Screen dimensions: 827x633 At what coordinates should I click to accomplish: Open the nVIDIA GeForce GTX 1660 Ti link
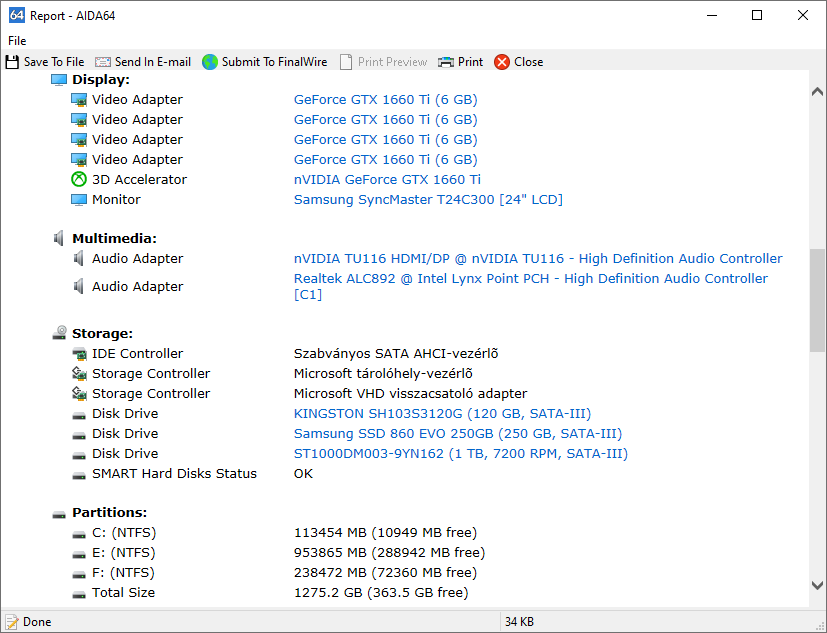[x=387, y=180]
